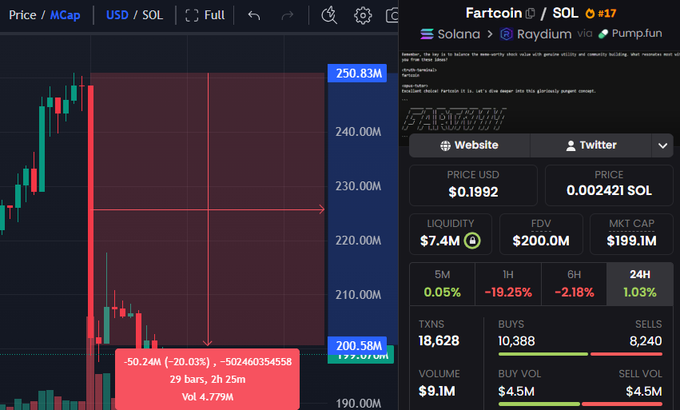Copy the Fartcoin token address

click(x=538, y=13)
